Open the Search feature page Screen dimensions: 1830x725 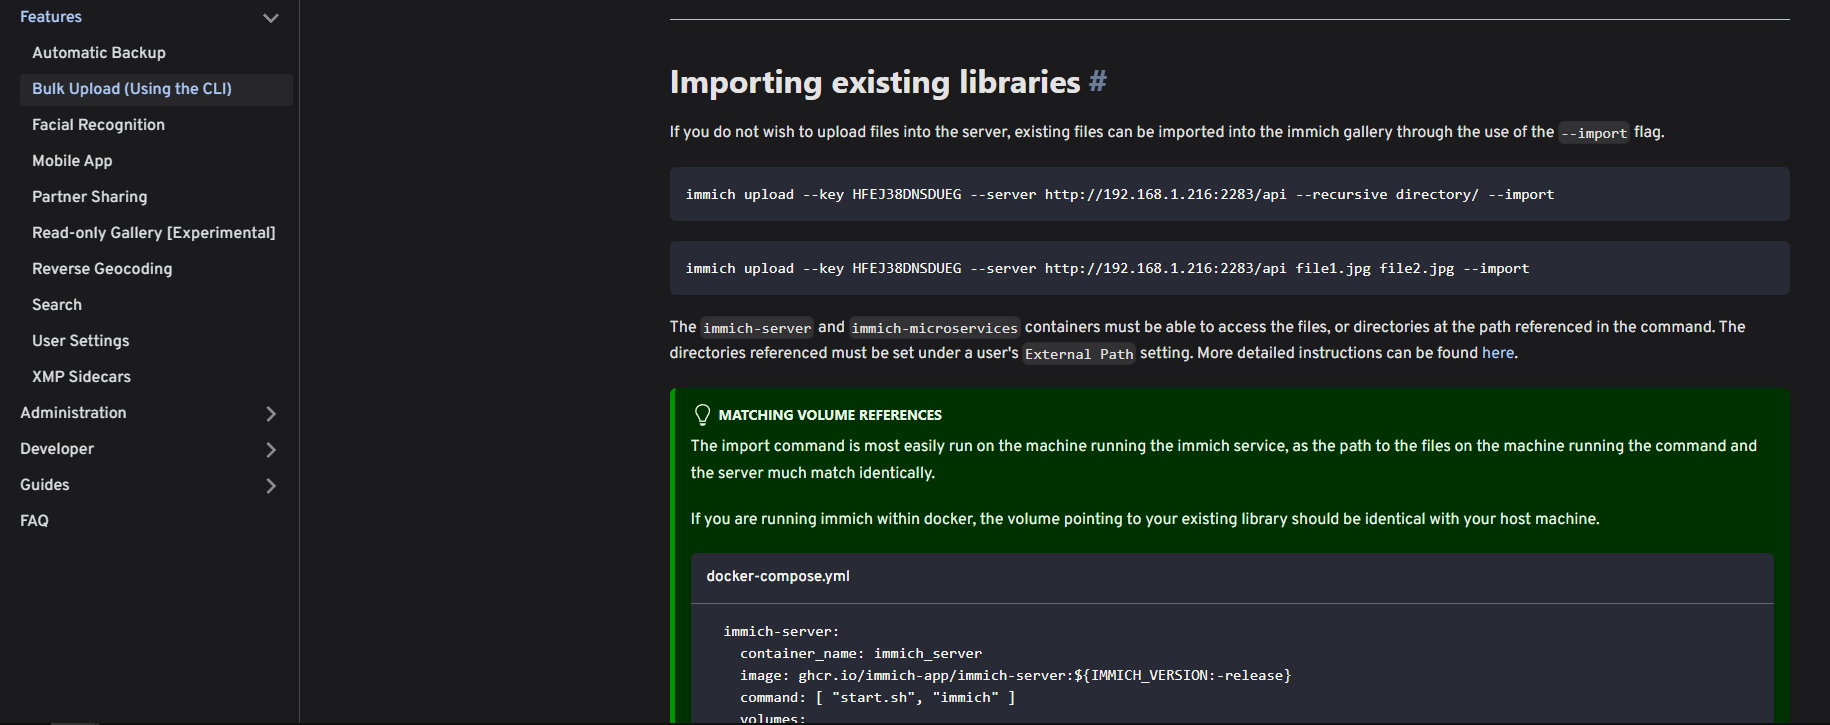pyautogui.click(x=57, y=305)
